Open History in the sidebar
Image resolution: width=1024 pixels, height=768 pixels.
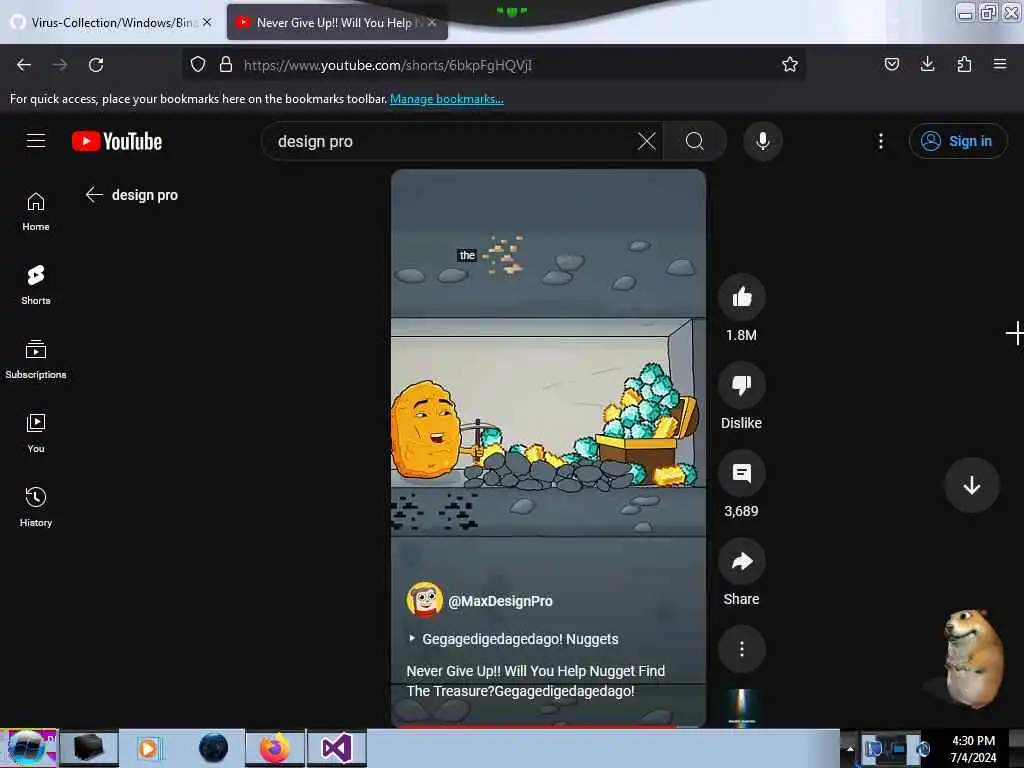tap(36, 507)
